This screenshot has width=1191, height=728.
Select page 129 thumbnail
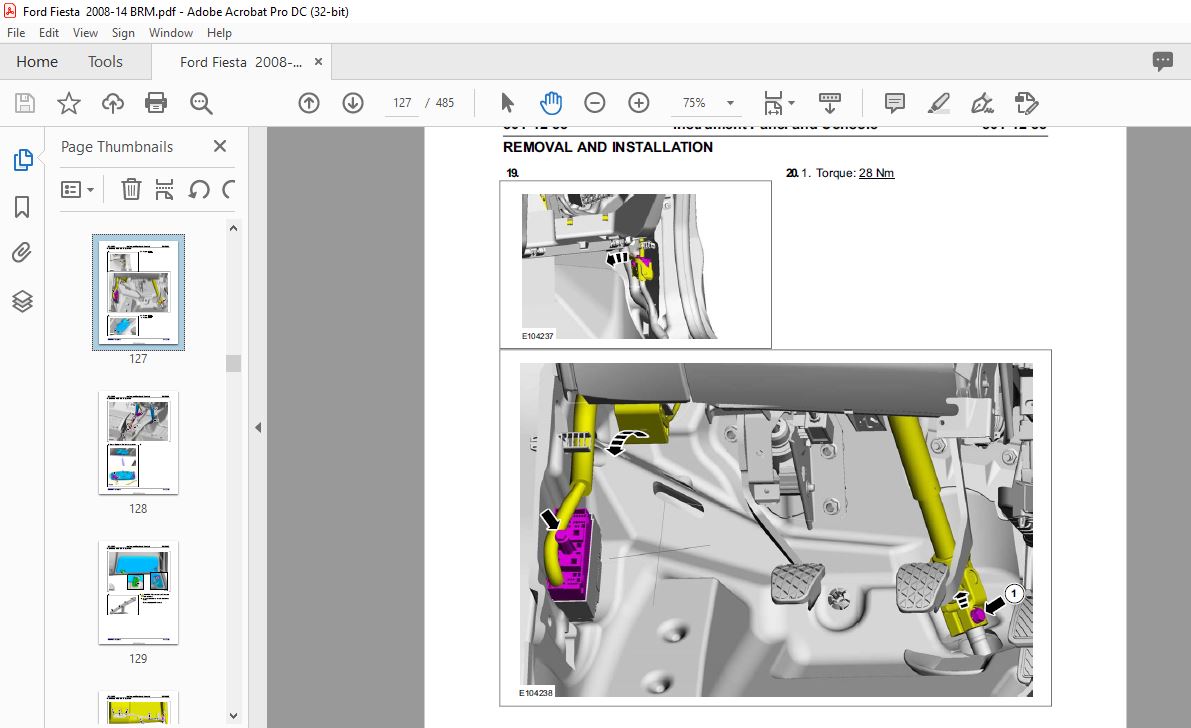click(x=138, y=593)
